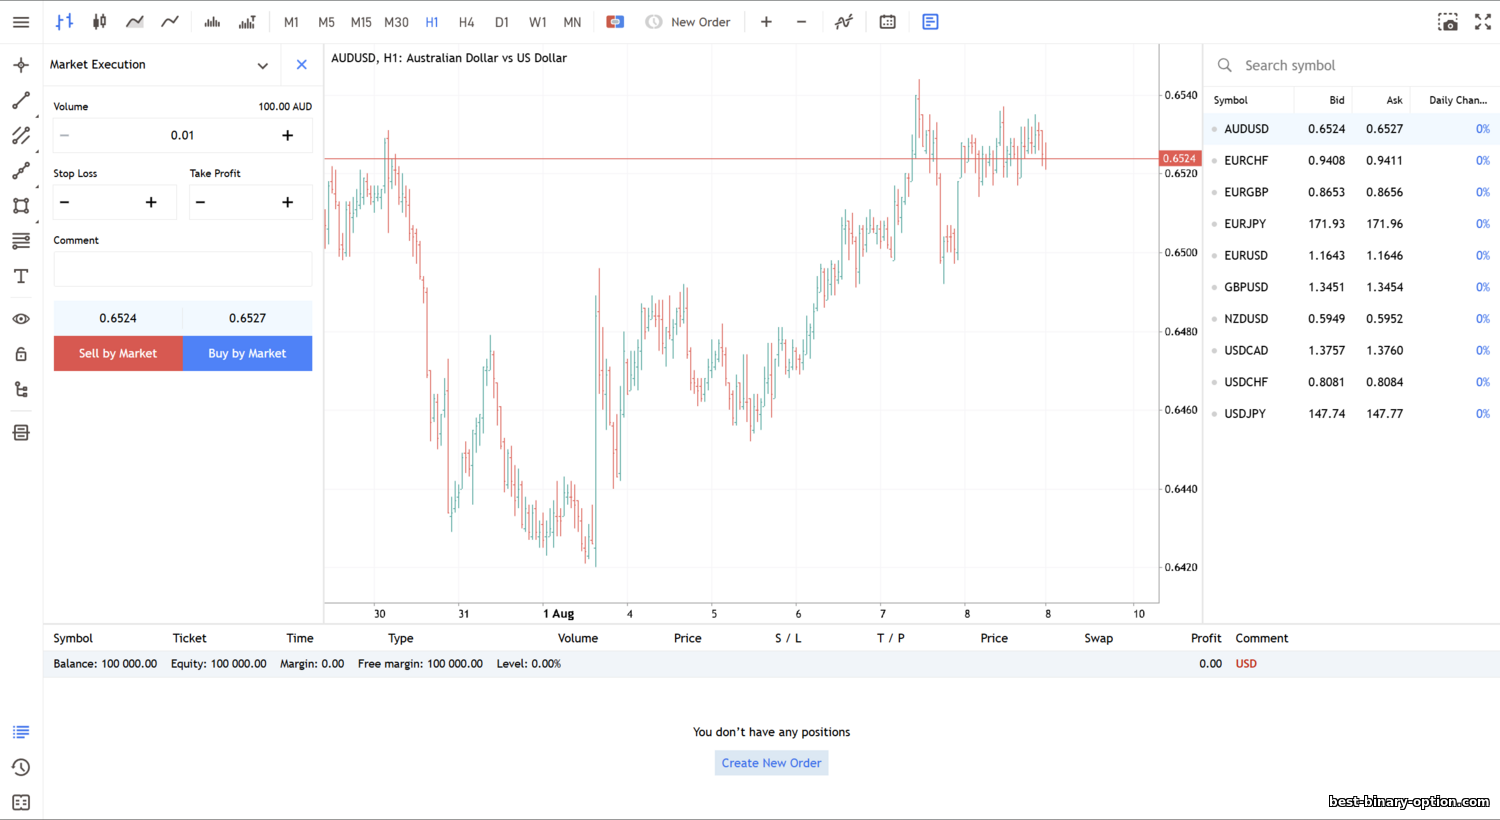Screen dimensions: 1500x820
Task: Open the economic calendar icon
Action: tap(887, 22)
